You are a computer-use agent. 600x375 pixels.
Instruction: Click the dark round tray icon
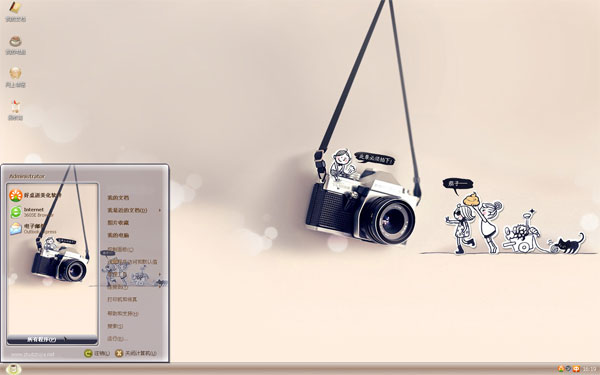(x=569, y=369)
